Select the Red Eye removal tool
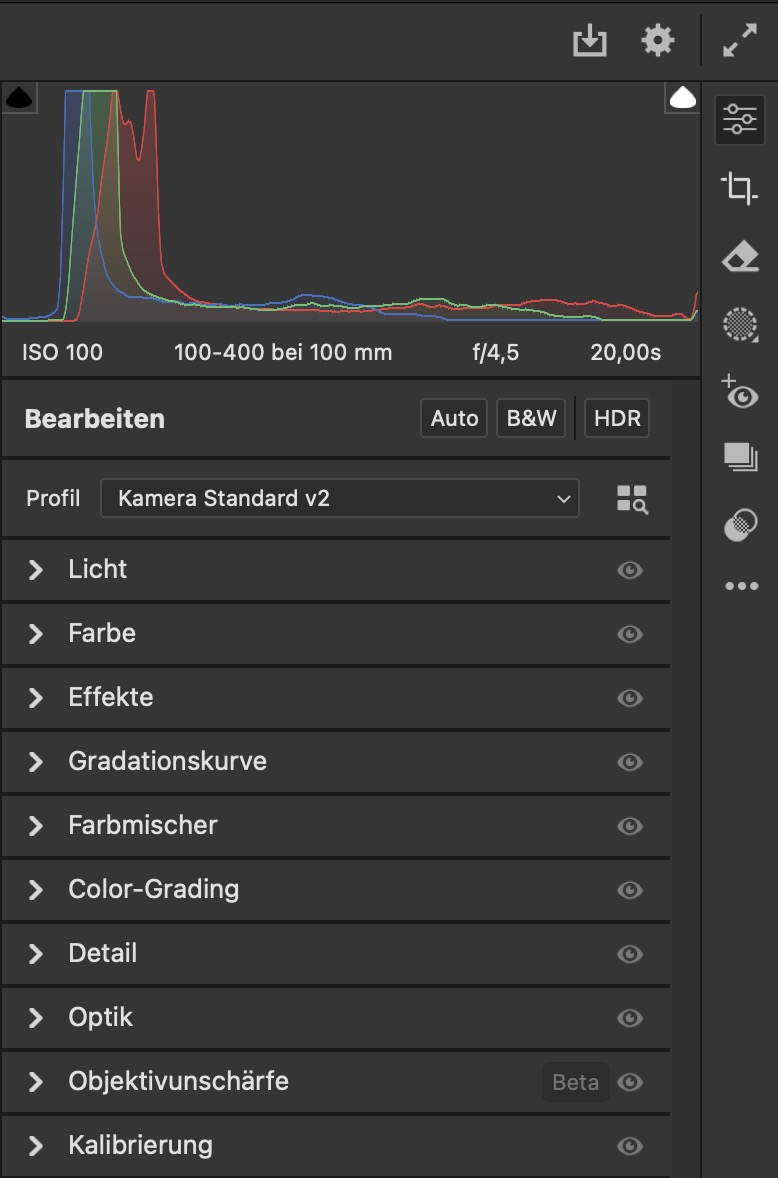The height and width of the screenshot is (1178, 778). pyautogui.click(x=740, y=392)
